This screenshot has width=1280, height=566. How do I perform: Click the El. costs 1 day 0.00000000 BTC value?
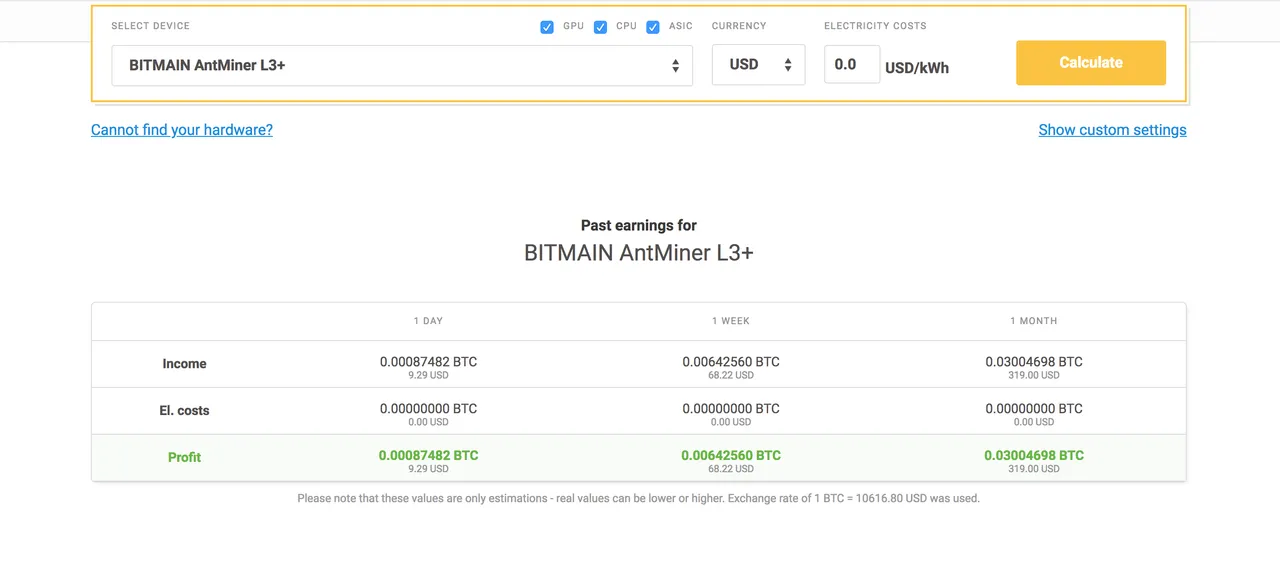click(428, 409)
